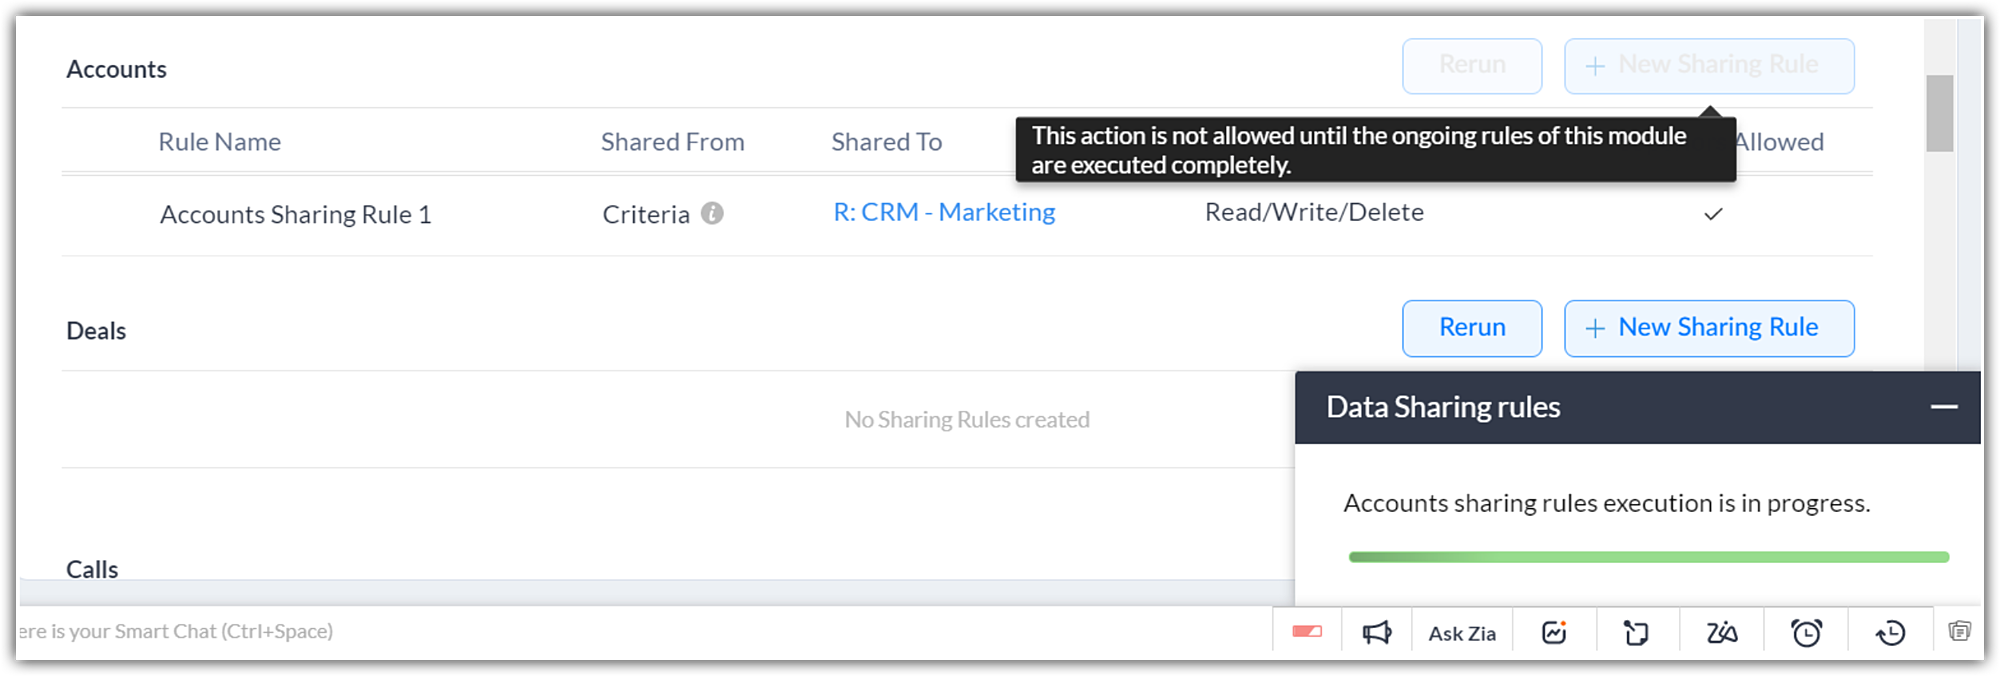Click Ask Zia in bottom bar
This screenshot has width=2000, height=676.
[1462, 633]
